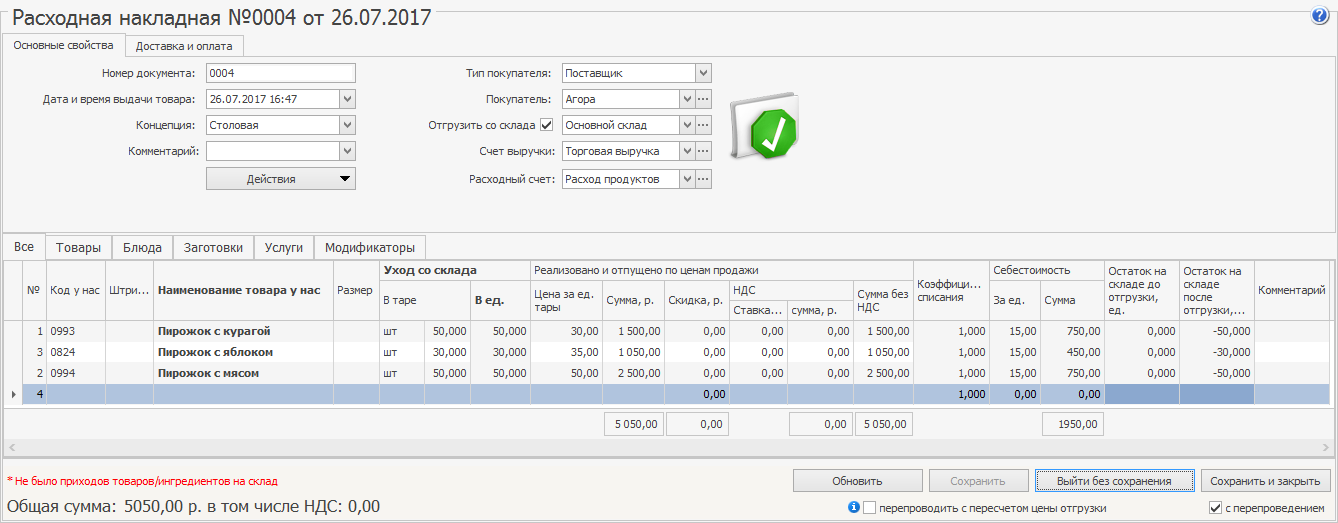Open the Действия dropdown button
1338x523 pixels.
pyautogui.click(x=281, y=178)
